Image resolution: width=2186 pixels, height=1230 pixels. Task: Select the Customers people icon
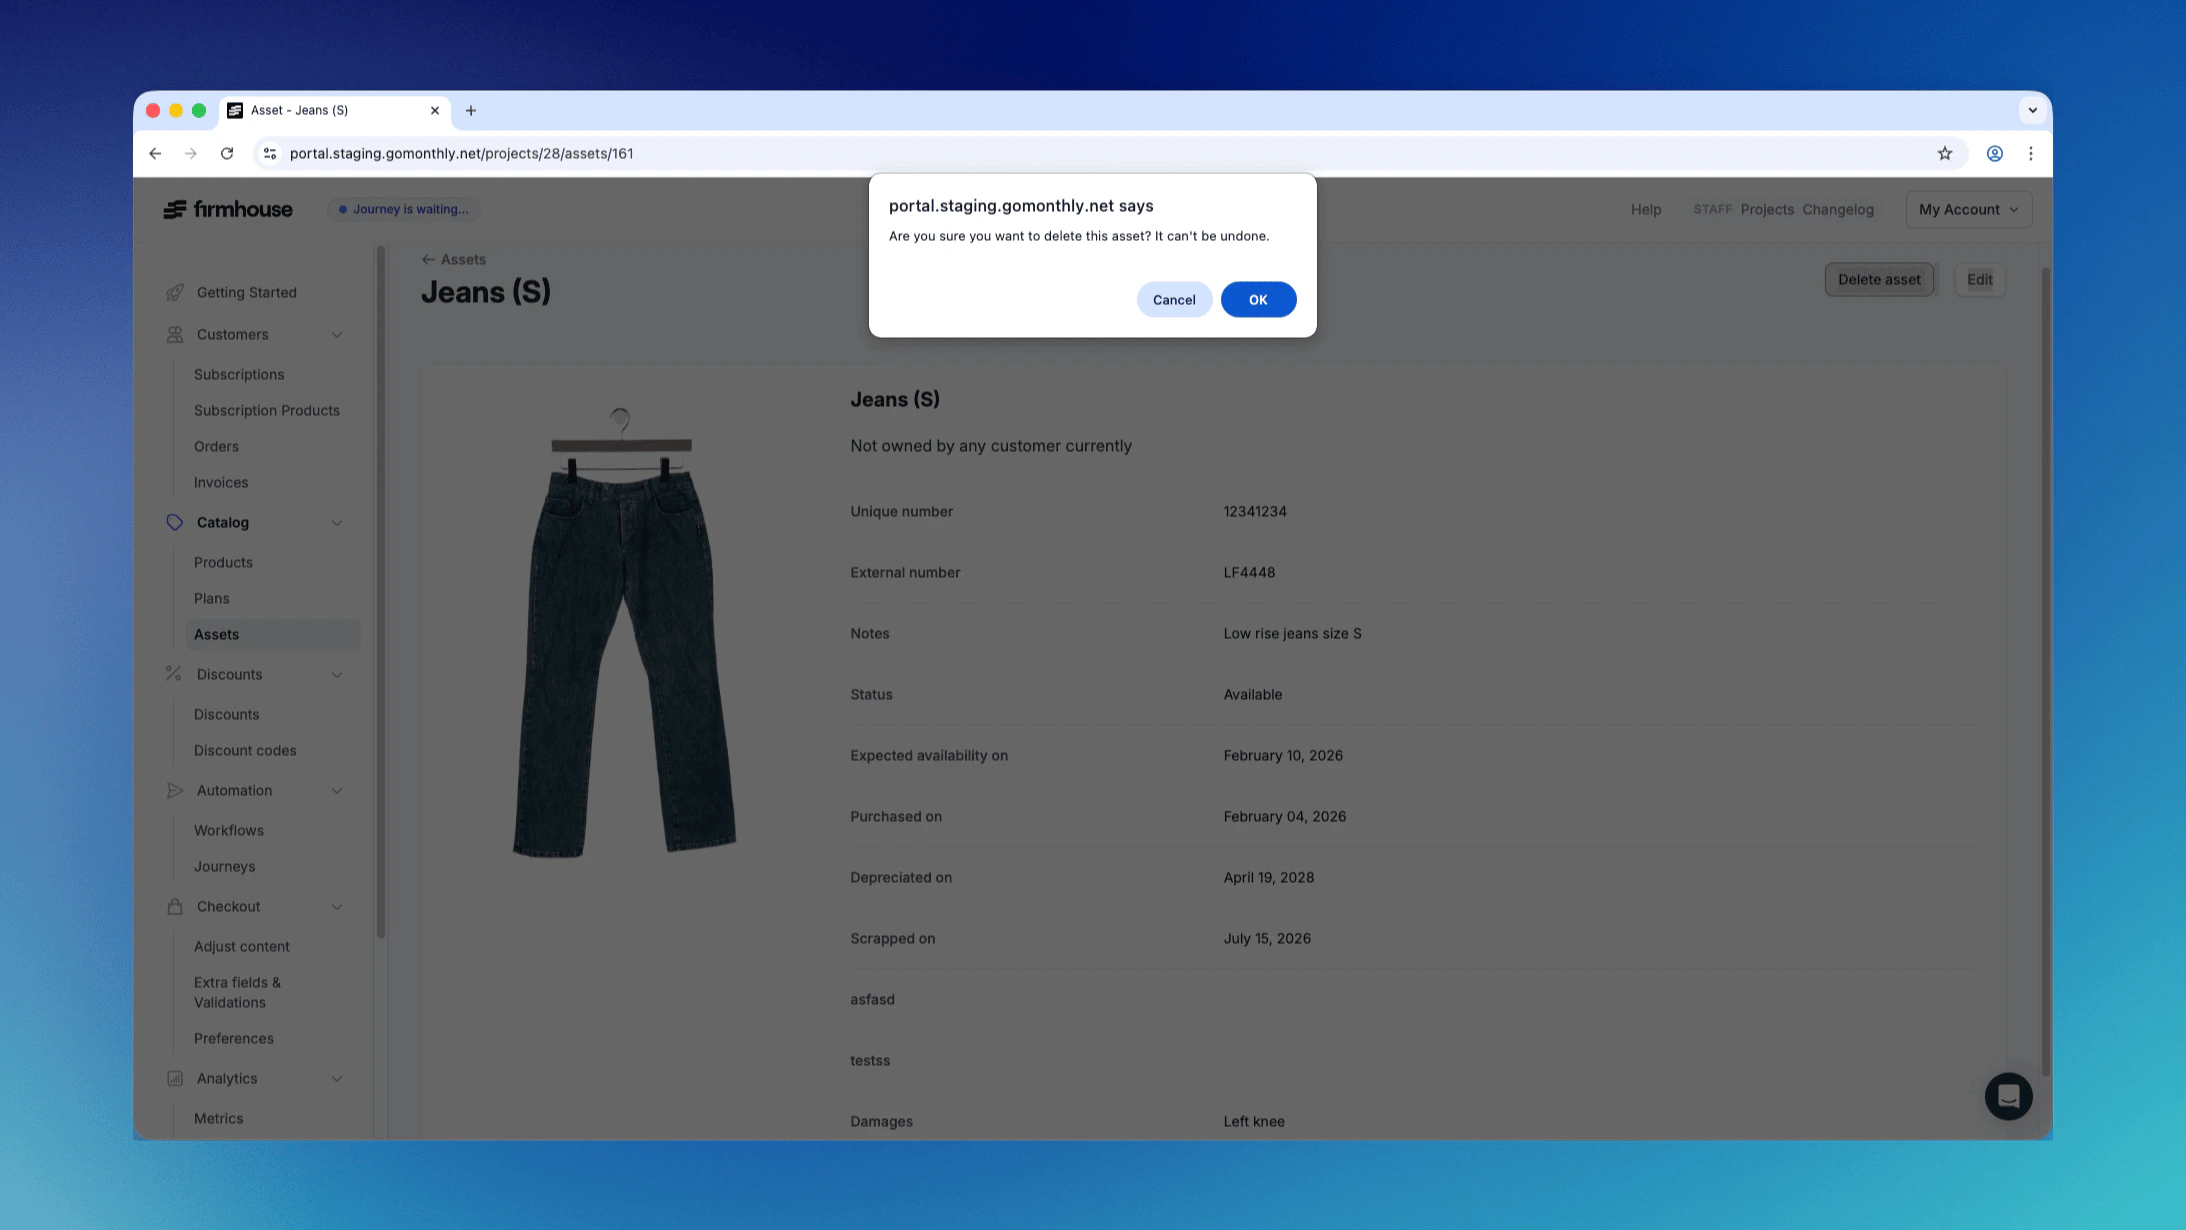pyautogui.click(x=175, y=334)
